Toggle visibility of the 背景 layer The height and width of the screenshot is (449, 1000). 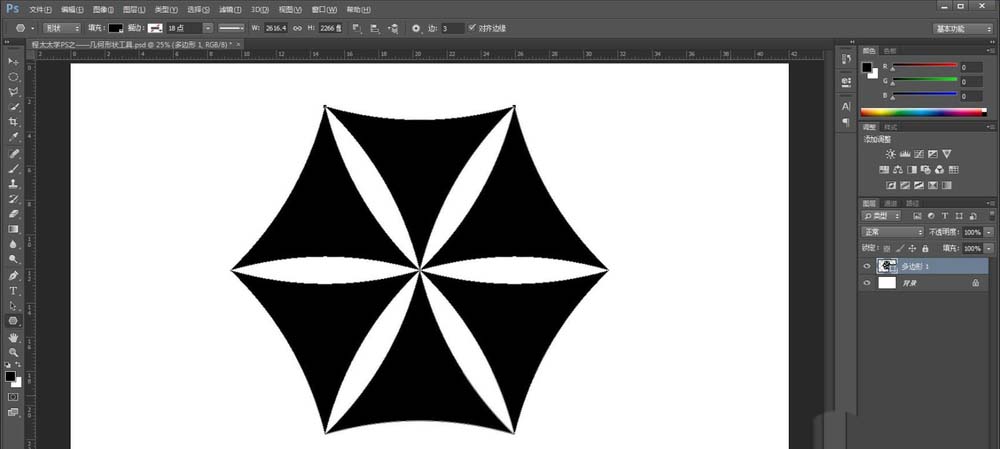(867, 284)
